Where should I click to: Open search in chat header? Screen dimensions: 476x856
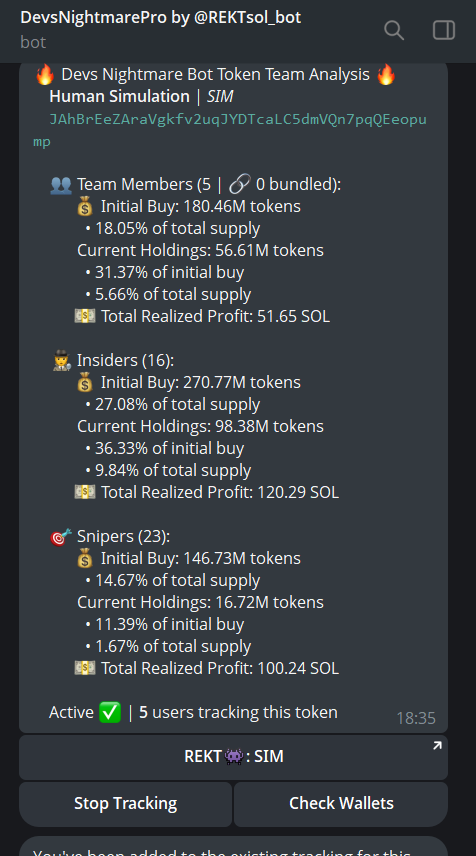pyautogui.click(x=394, y=30)
